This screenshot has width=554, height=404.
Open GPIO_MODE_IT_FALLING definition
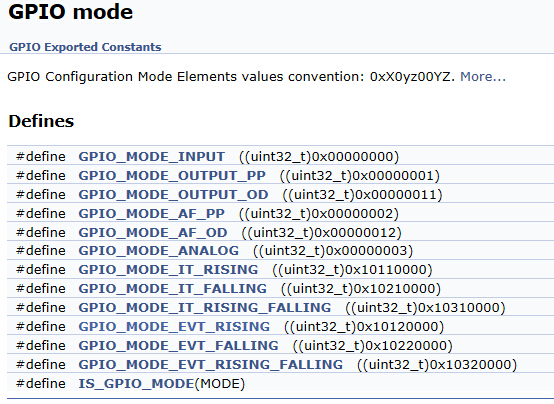[172, 289]
